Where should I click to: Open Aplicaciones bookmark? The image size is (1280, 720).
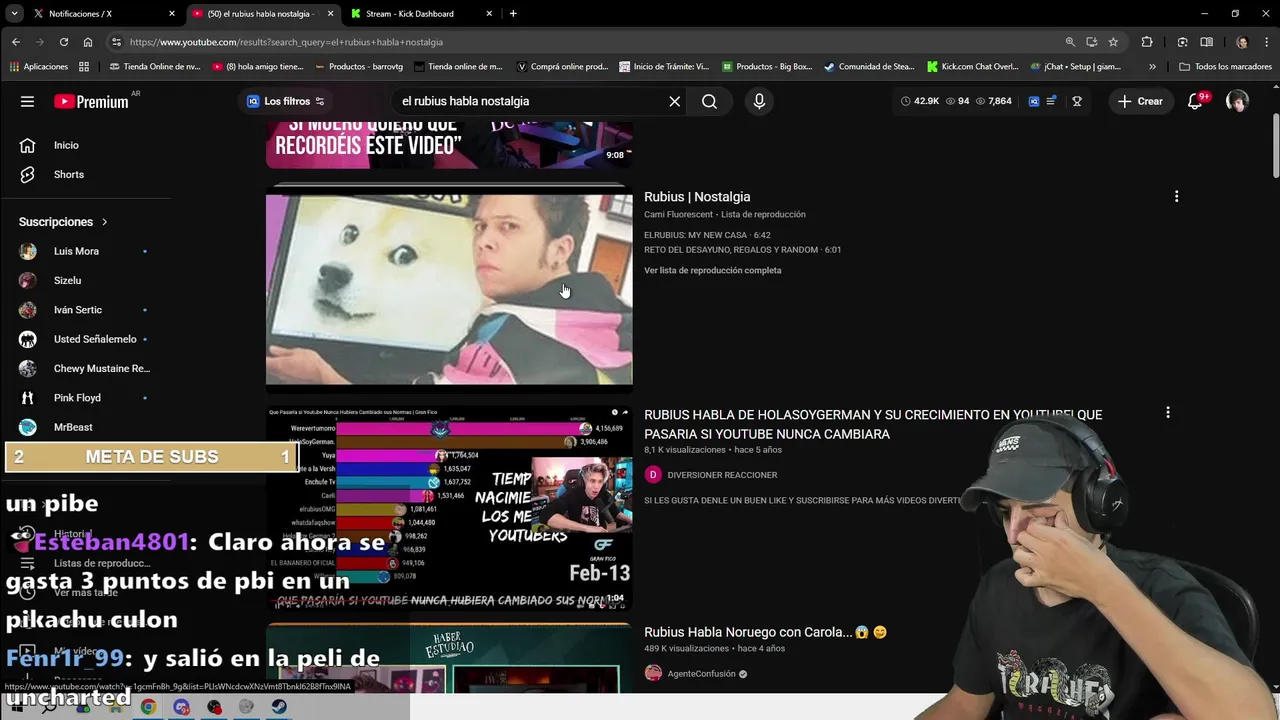[39, 67]
